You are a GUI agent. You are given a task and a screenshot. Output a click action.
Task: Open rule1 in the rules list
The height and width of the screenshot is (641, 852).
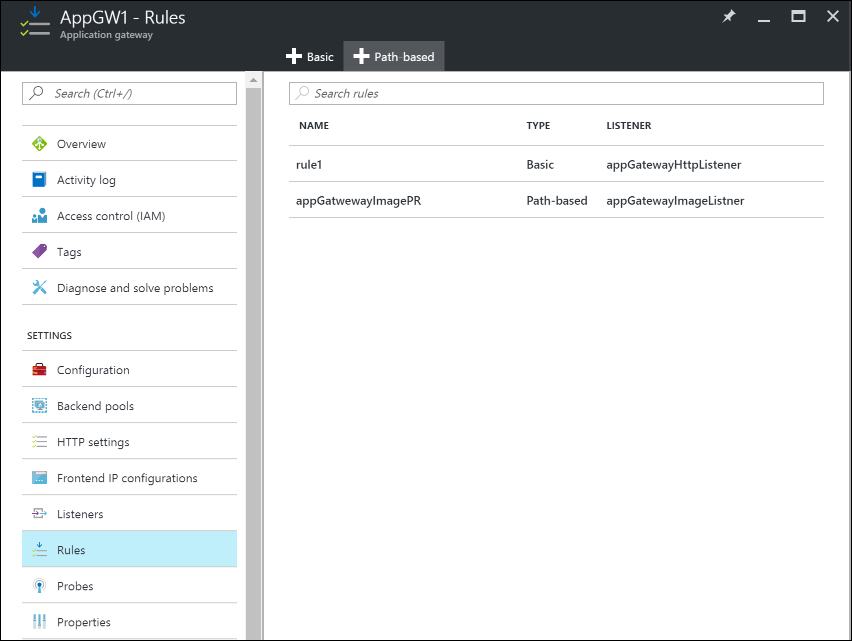[310, 164]
